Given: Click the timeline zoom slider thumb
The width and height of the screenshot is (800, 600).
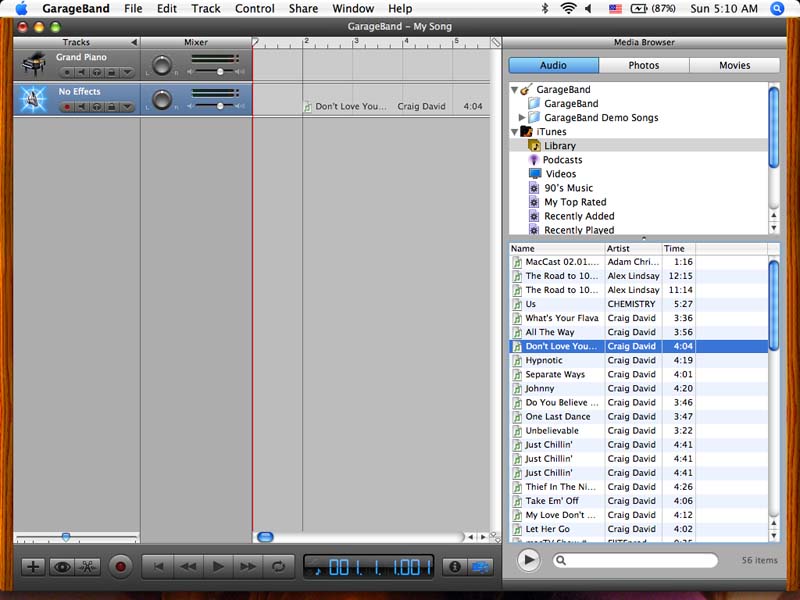Looking at the screenshot, I should click(66, 537).
